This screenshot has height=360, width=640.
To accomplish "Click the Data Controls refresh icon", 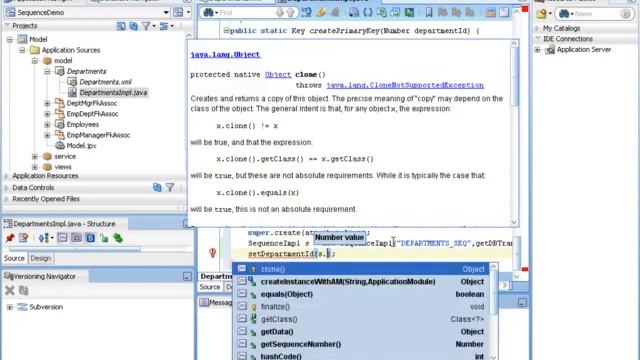I will [x=157, y=187].
